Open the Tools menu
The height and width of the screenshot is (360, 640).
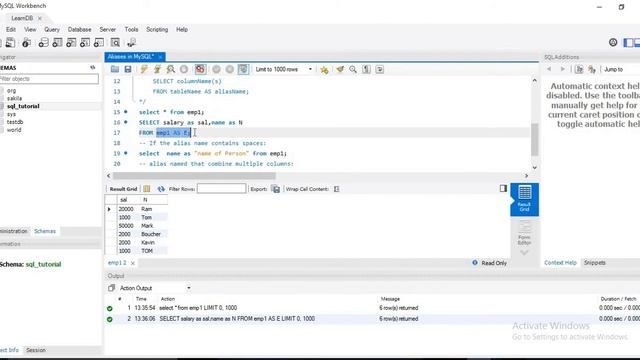131,29
